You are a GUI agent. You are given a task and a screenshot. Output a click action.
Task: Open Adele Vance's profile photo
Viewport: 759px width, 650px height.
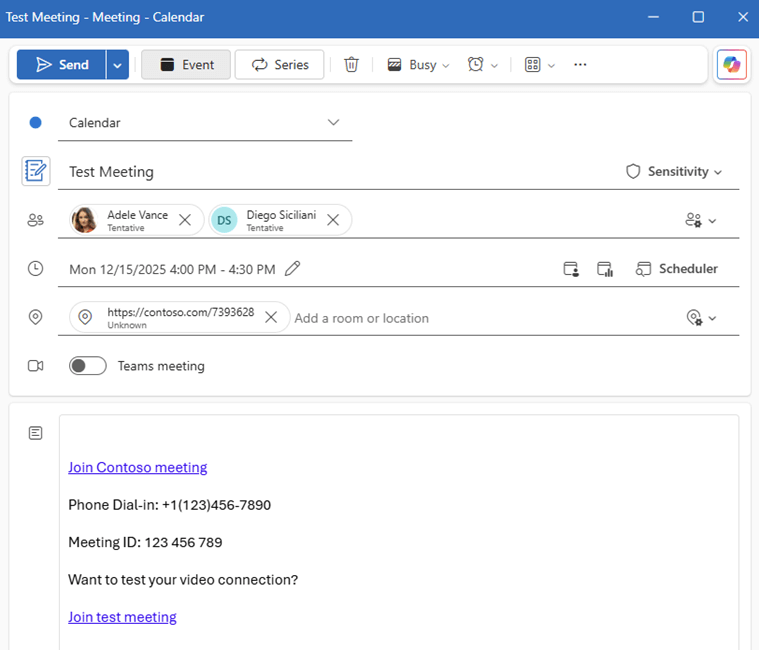pyautogui.click(x=84, y=220)
